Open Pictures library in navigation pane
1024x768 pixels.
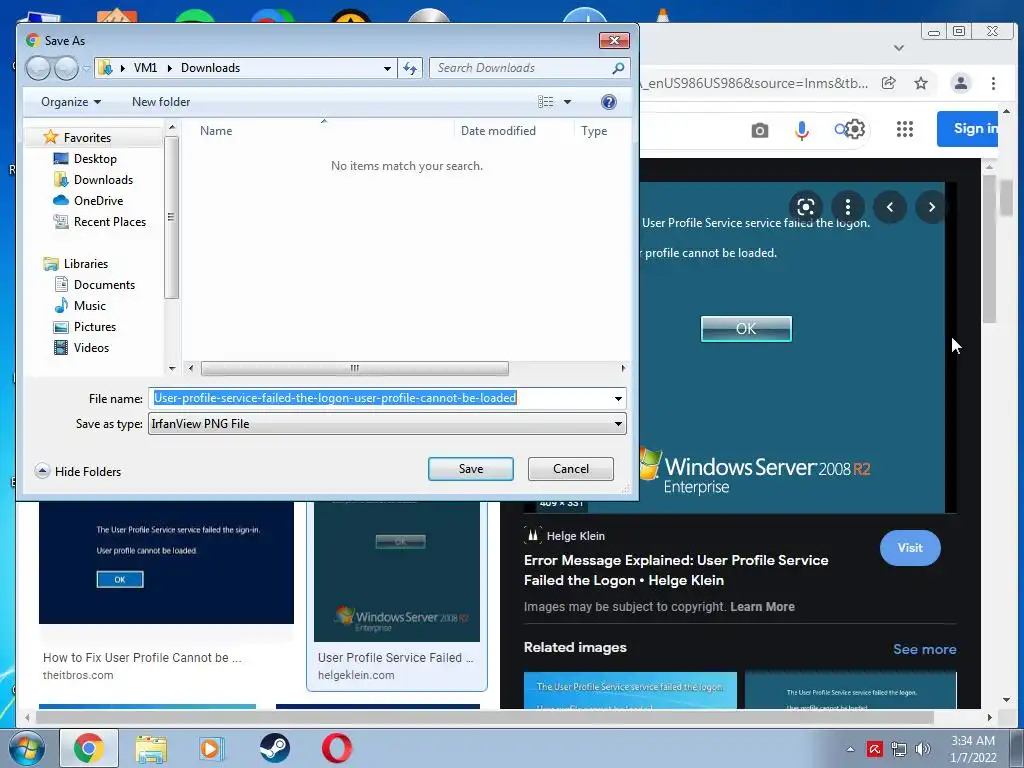click(x=95, y=327)
